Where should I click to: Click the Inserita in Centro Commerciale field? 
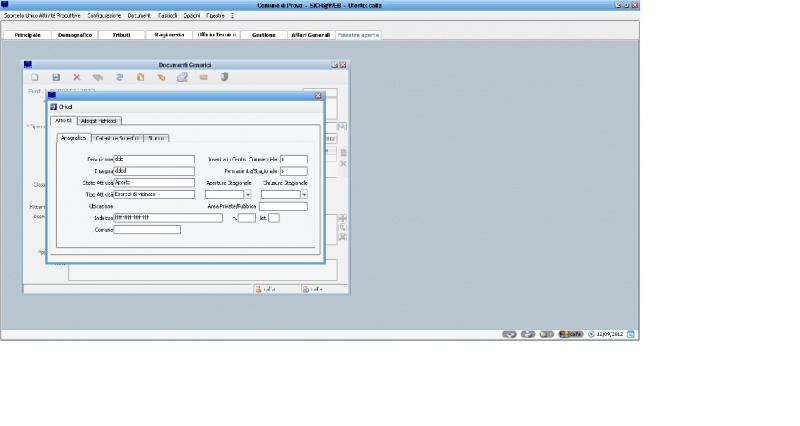click(293, 160)
